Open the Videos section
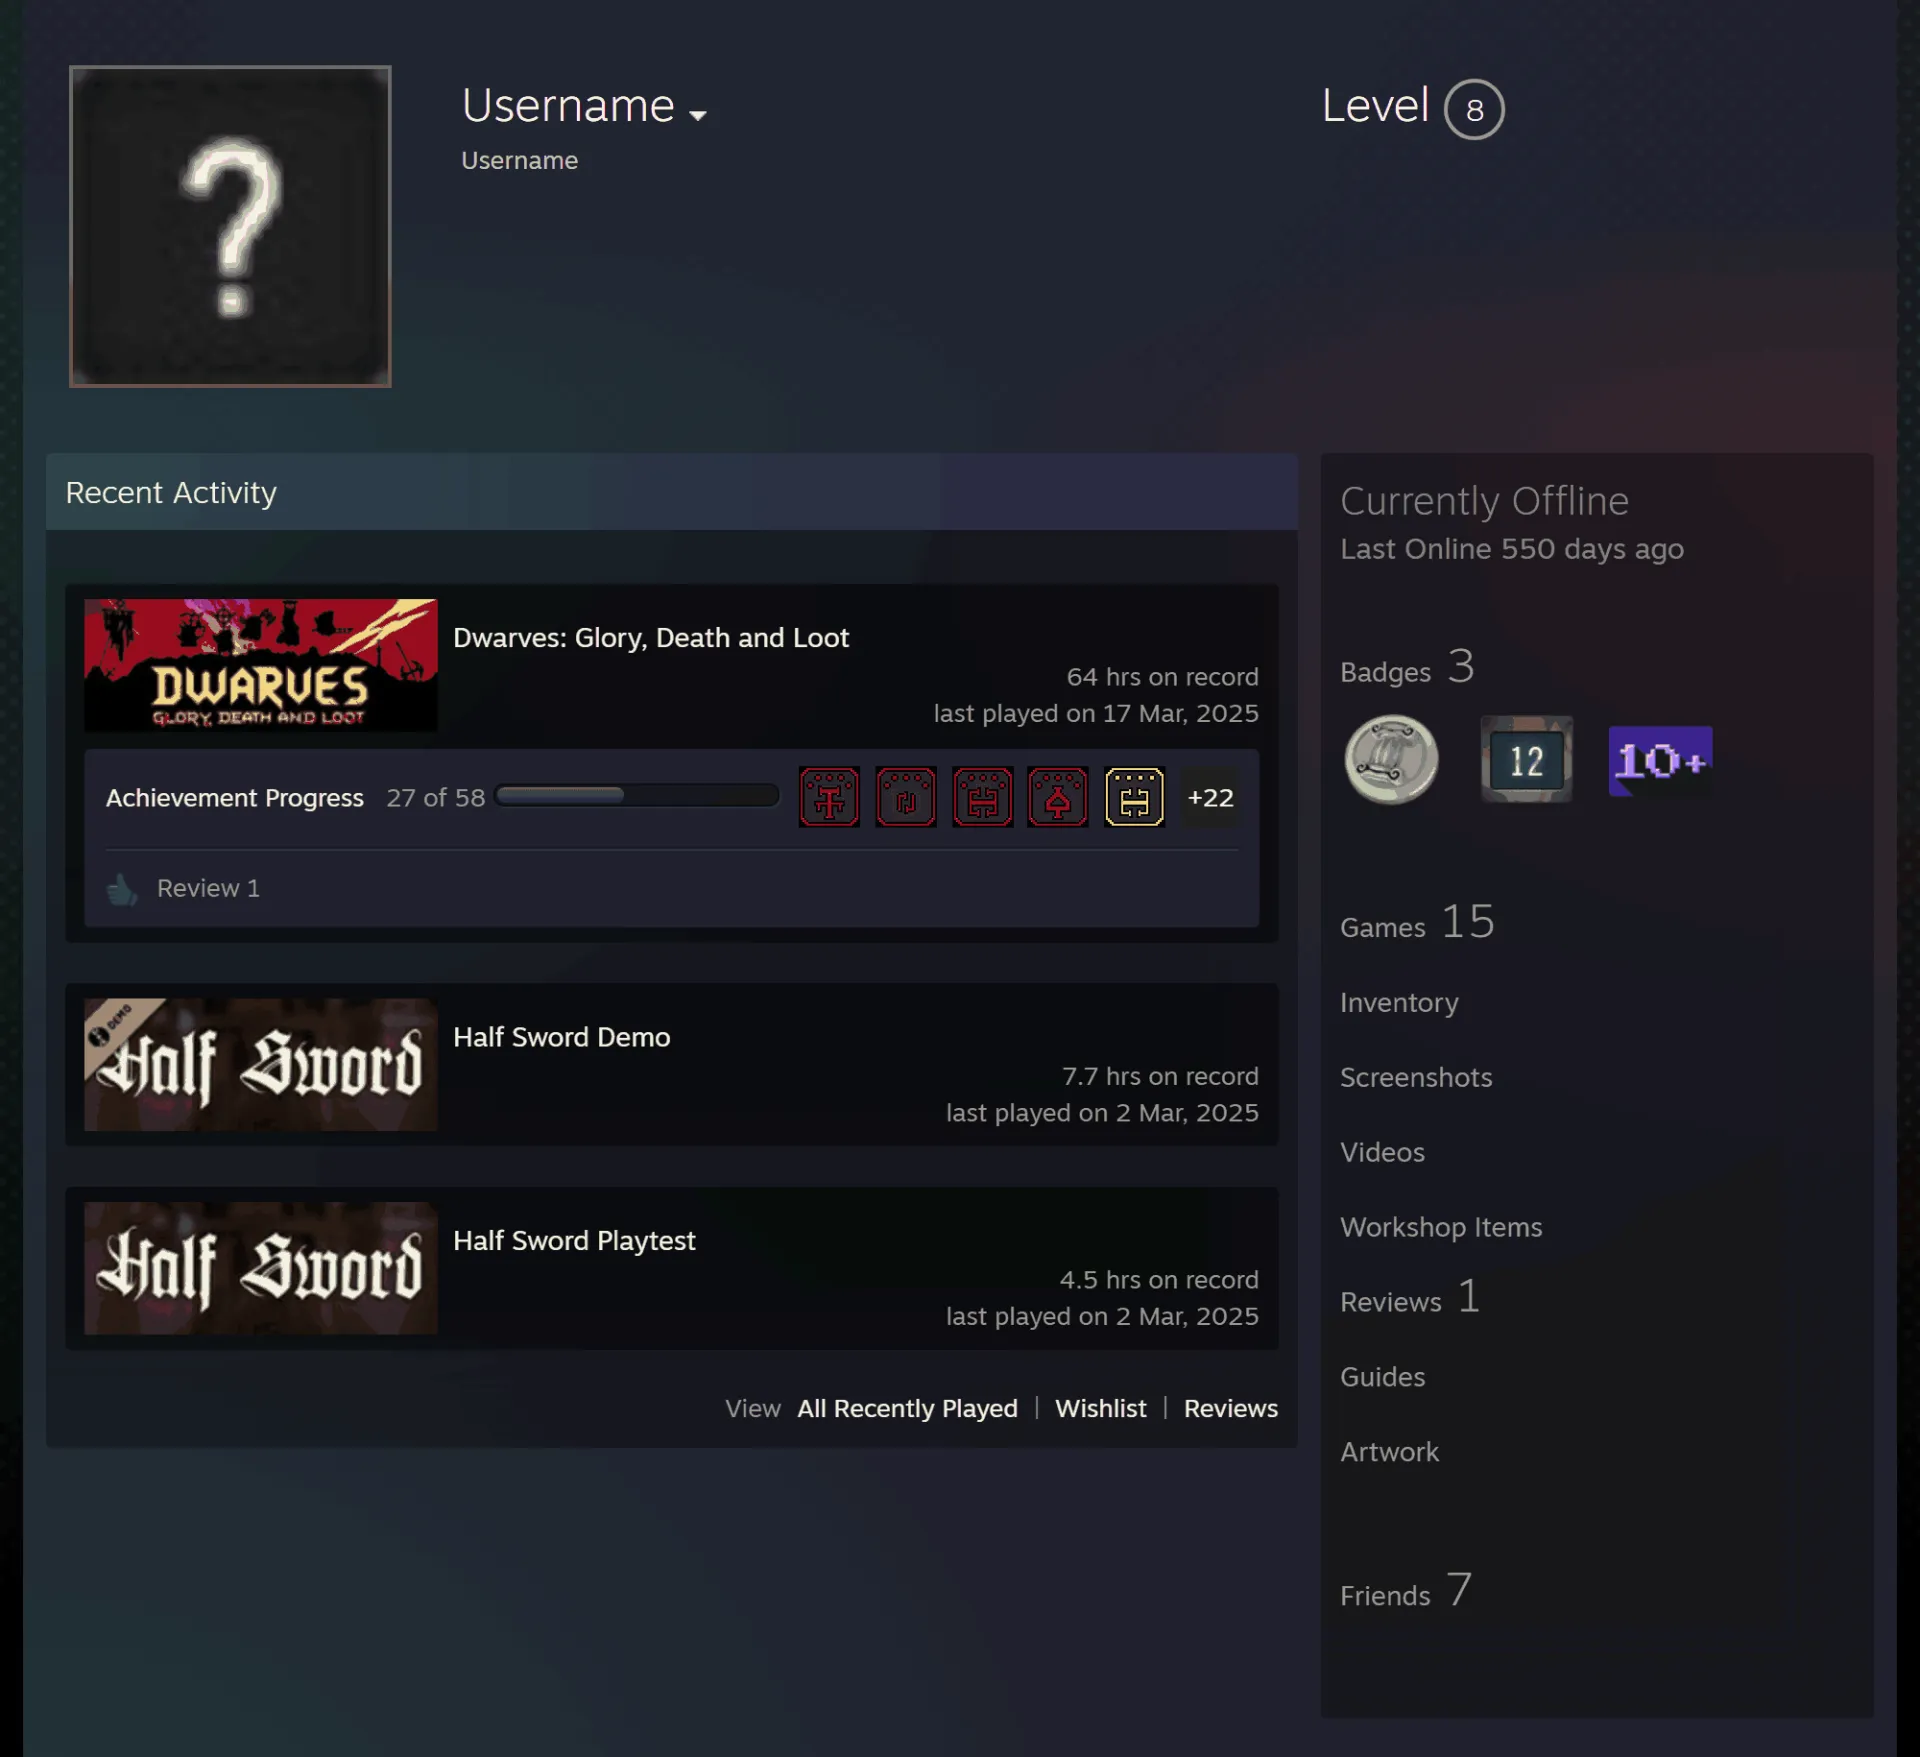 (1382, 1152)
